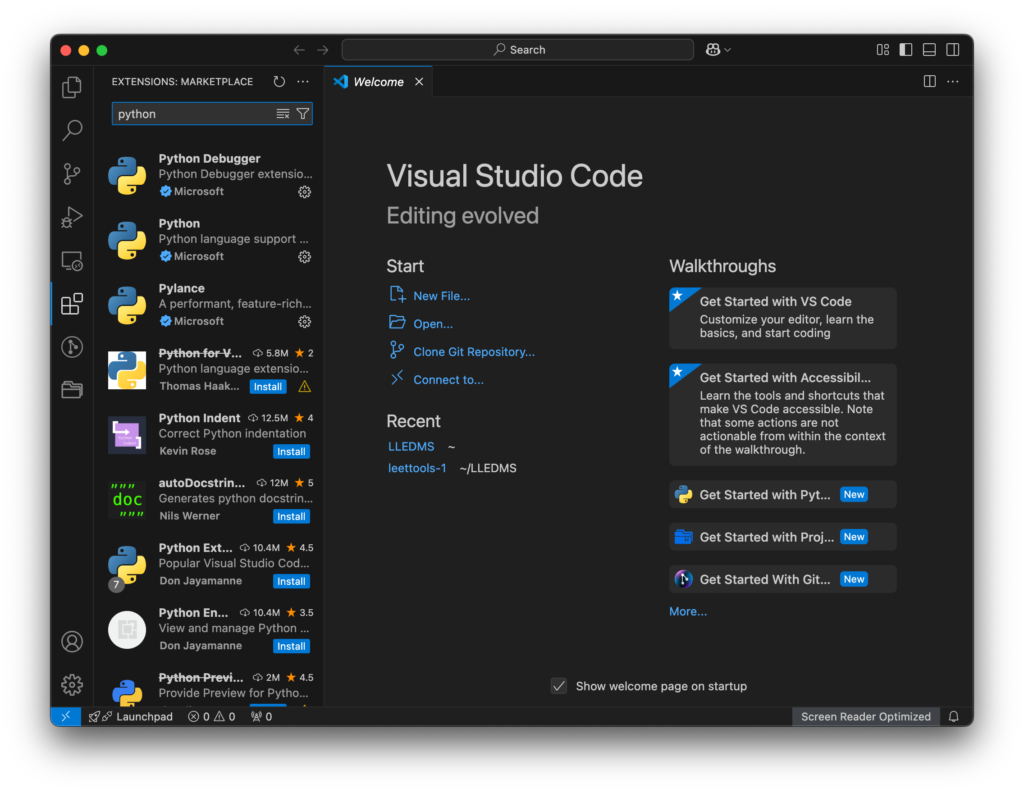This screenshot has height=793, width=1024.
Task: Close the Welcome tab
Action: pos(419,82)
